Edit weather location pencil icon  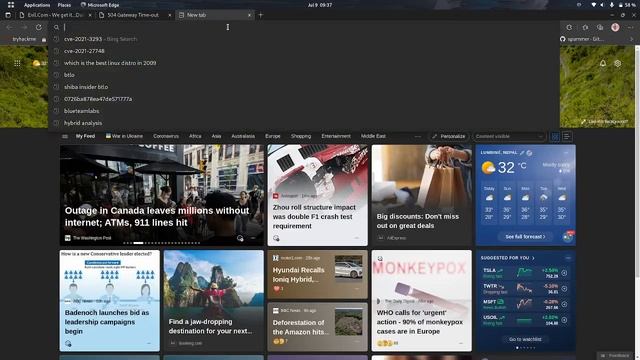pos(522,153)
